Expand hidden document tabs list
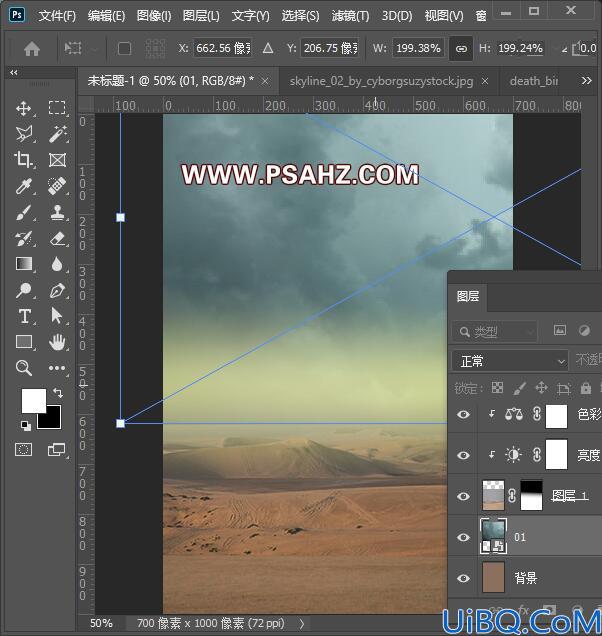The width and height of the screenshot is (602, 636). click(586, 81)
